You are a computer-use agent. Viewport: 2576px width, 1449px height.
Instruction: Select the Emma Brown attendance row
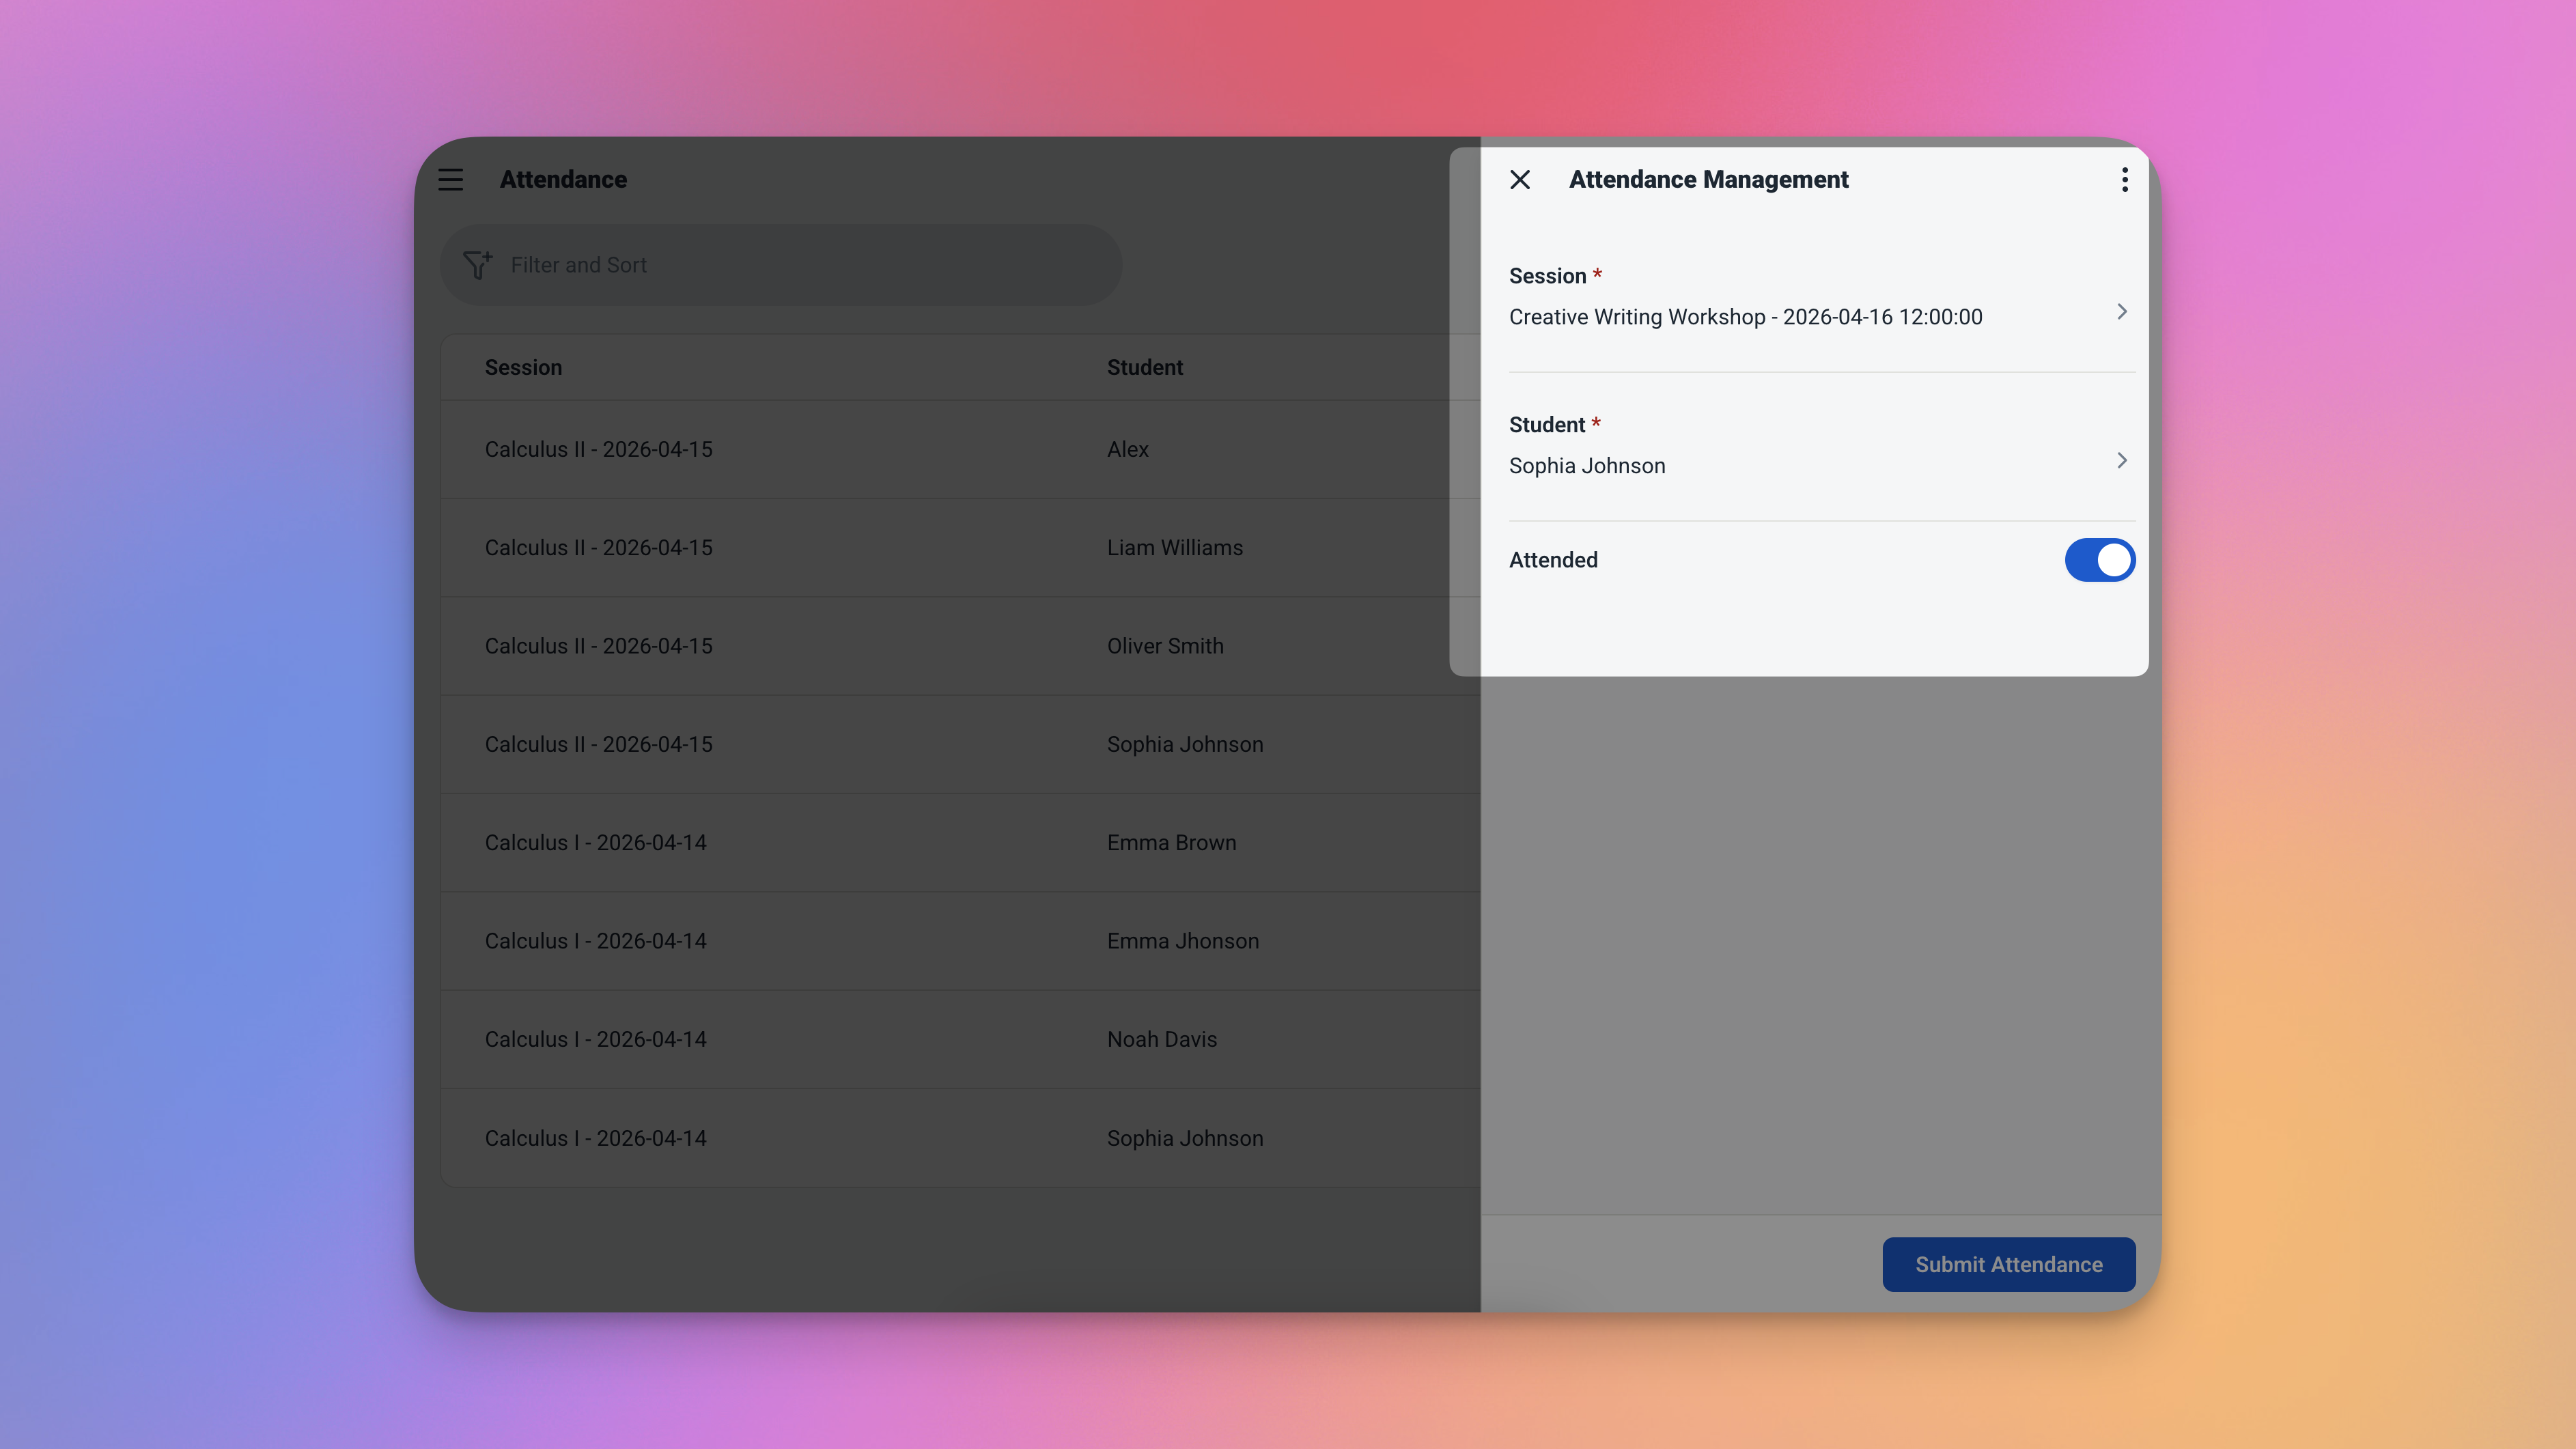[1171, 843]
